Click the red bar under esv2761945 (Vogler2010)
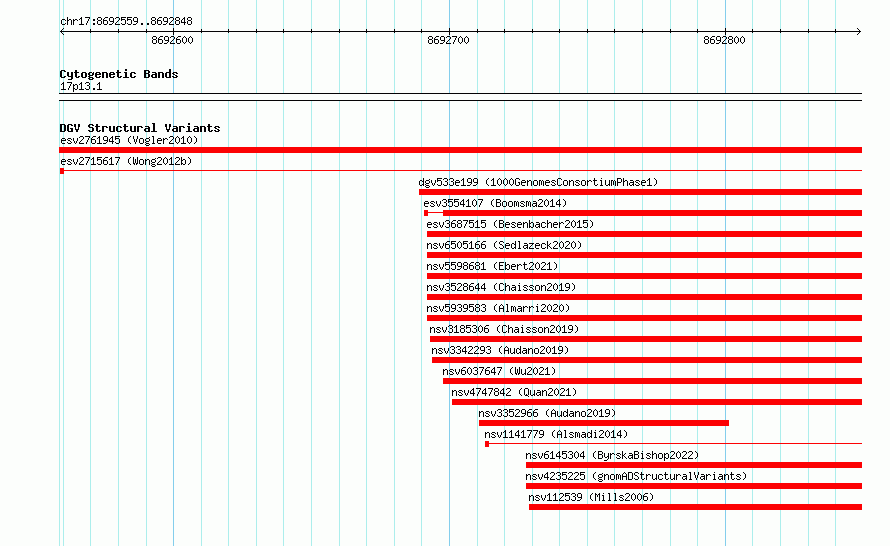Screen dimensions: 890x546 (x=460, y=150)
